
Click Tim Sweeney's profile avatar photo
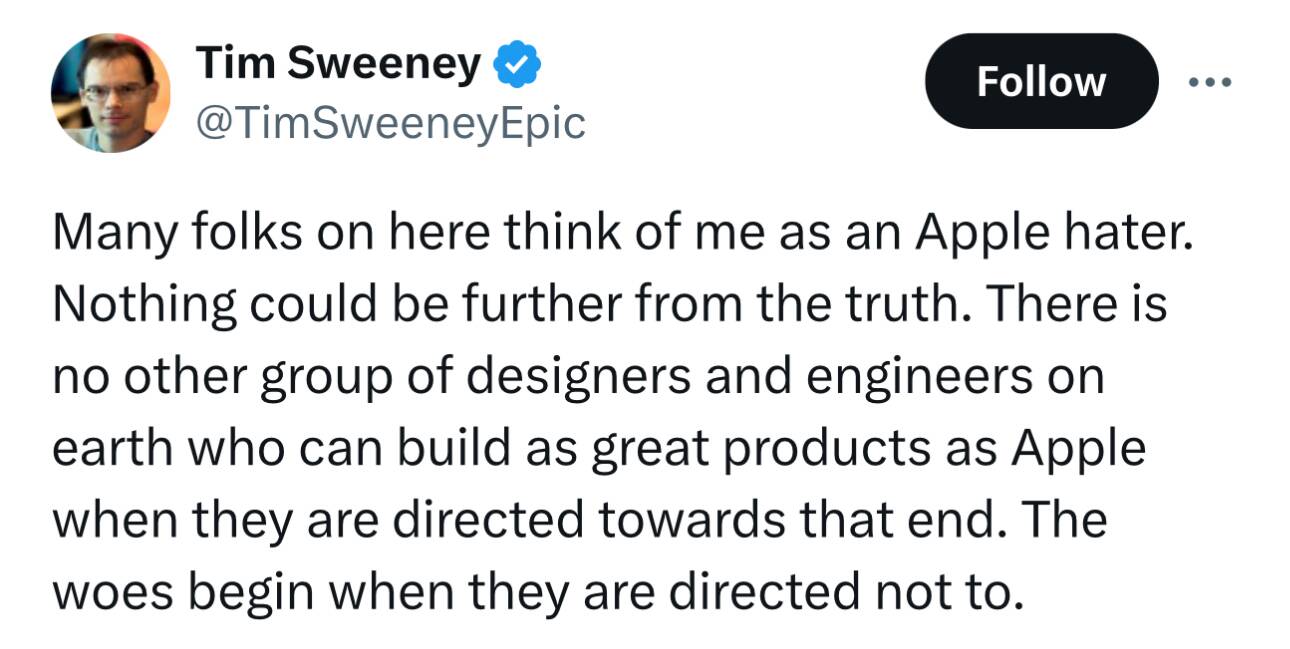pyautogui.click(x=110, y=93)
